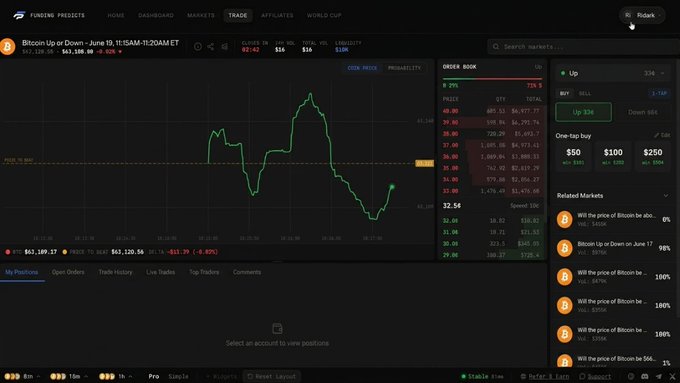
Task: Open the Dashboard nav item
Action: pyautogui.click(x=156, y=15)
